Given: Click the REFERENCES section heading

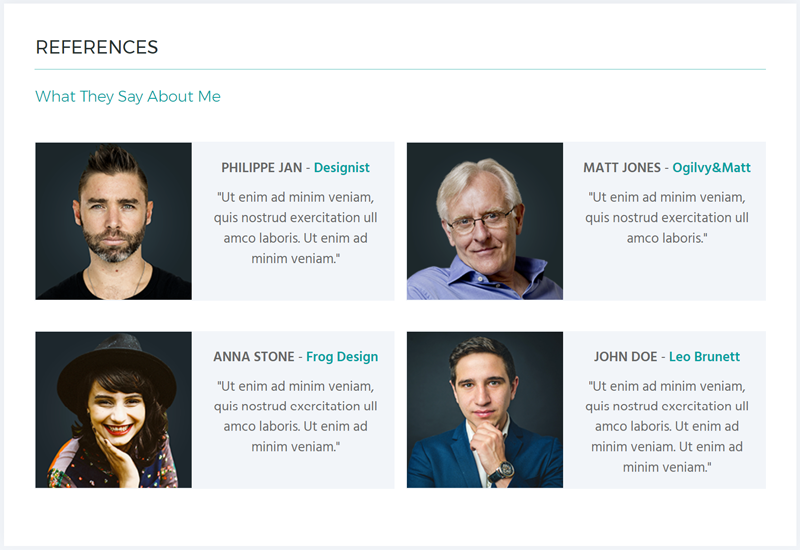Looking at the screenshot, I should (x=97, y=47).
